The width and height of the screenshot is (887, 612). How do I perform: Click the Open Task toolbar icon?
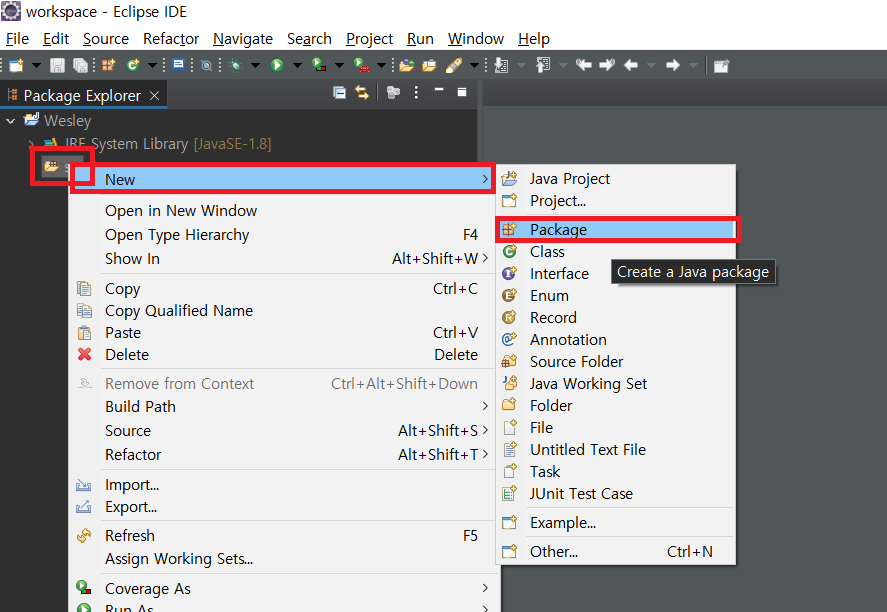[429, 66]
